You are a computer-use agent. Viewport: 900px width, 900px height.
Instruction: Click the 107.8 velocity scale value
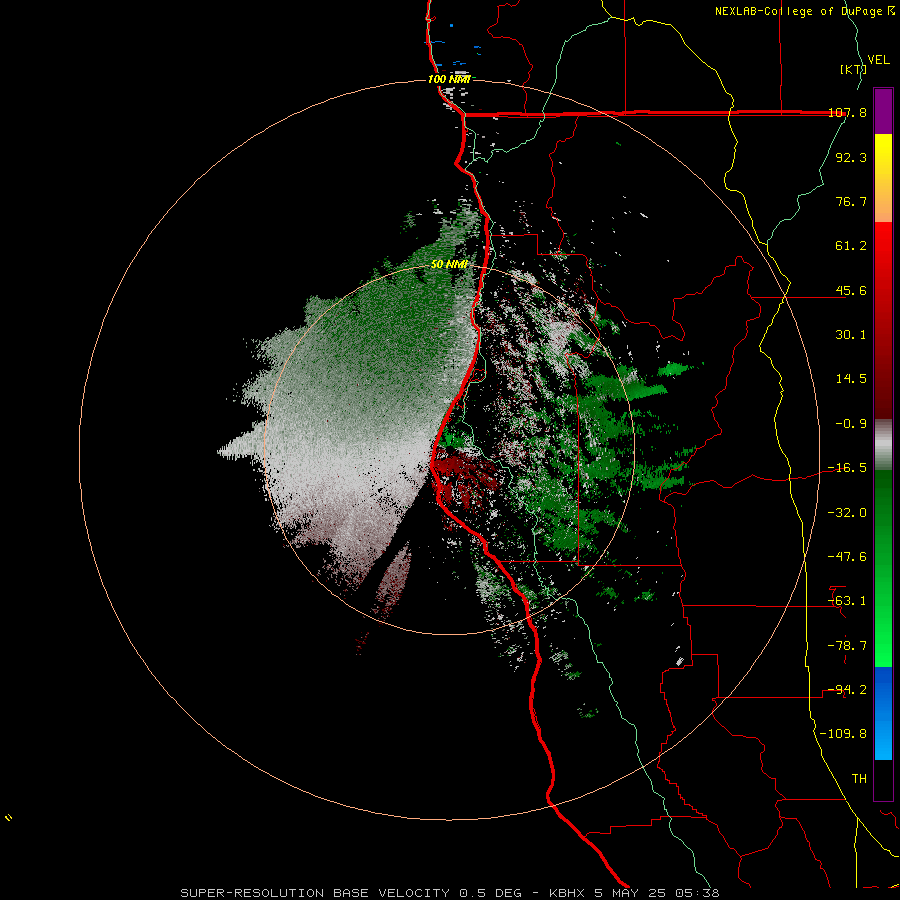(x=847, y=113)
